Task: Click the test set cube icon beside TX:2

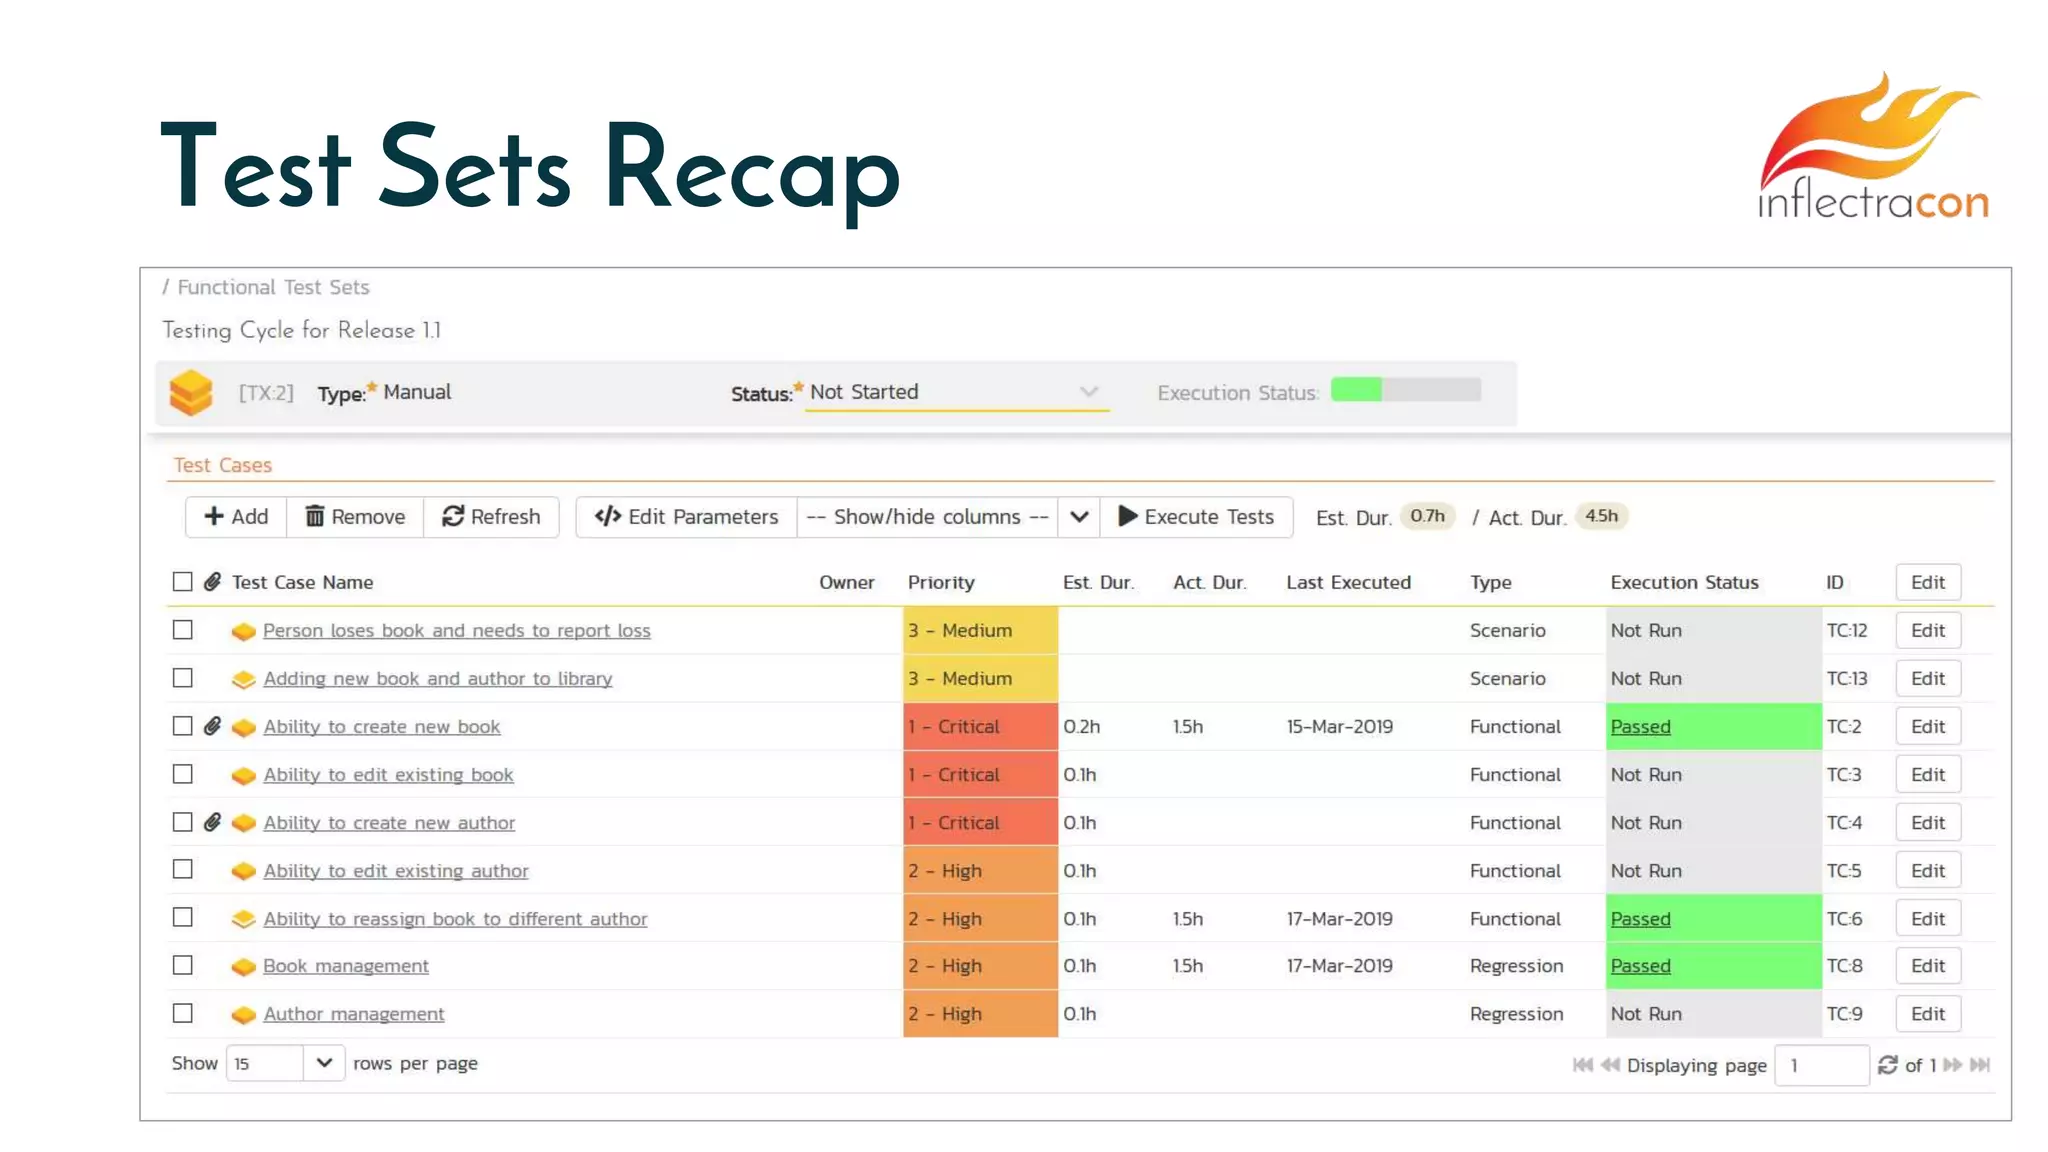Action: 191,392
